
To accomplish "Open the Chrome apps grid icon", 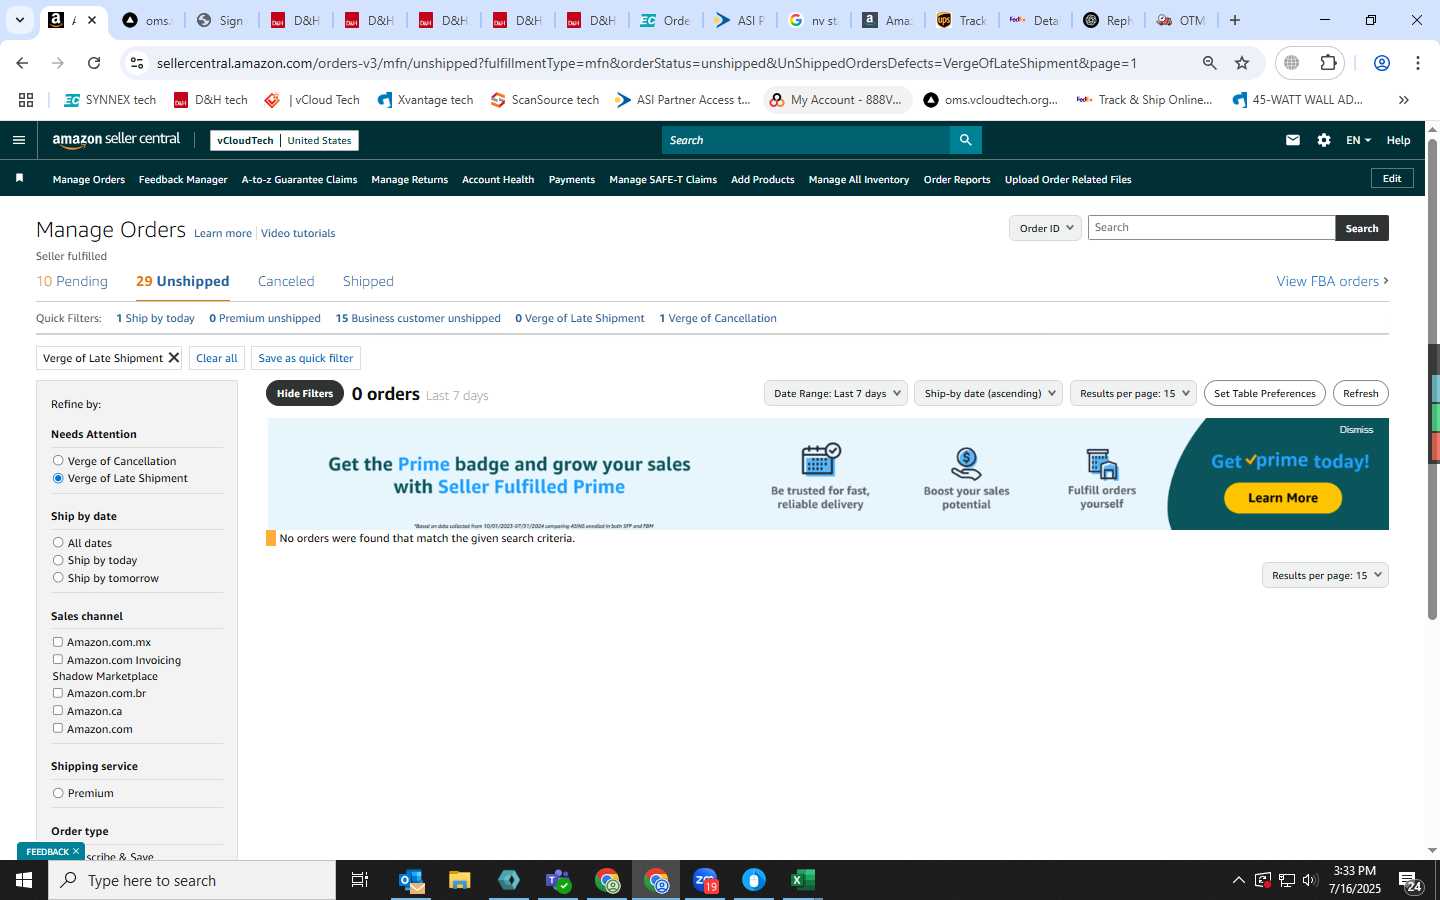I will [26, 100].
